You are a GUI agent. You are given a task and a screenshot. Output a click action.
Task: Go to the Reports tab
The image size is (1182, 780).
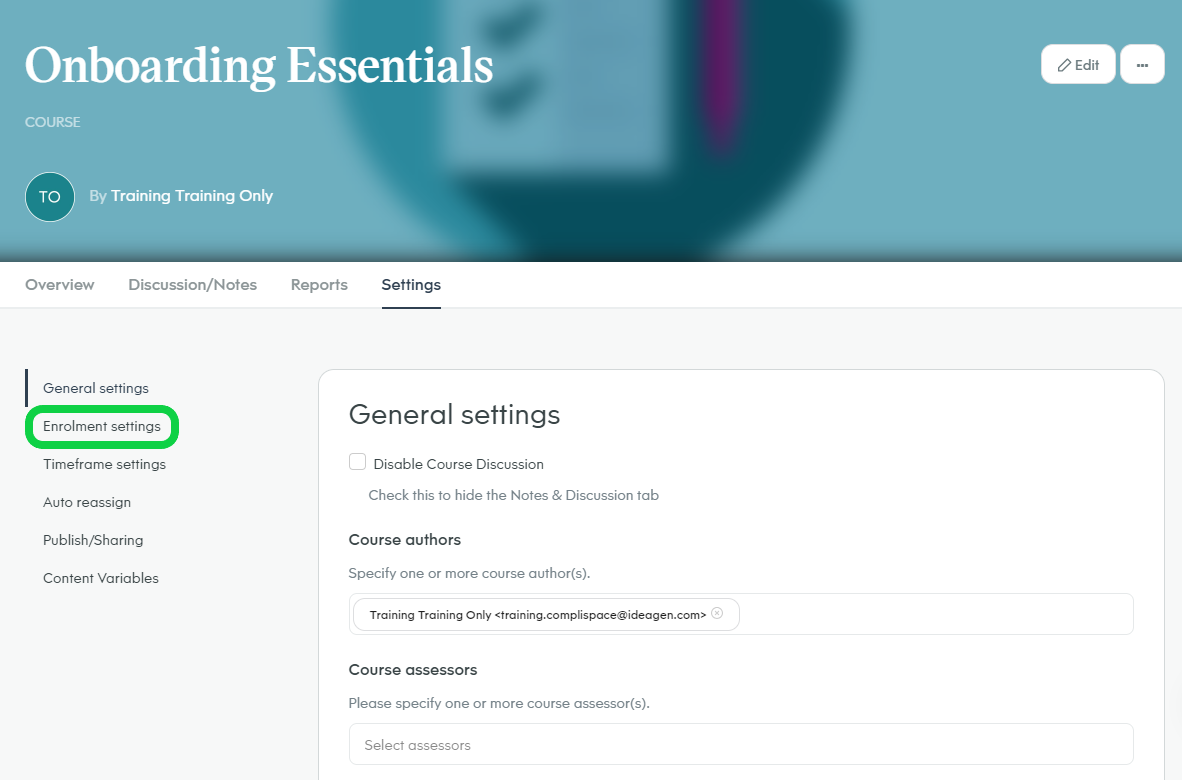319,285
